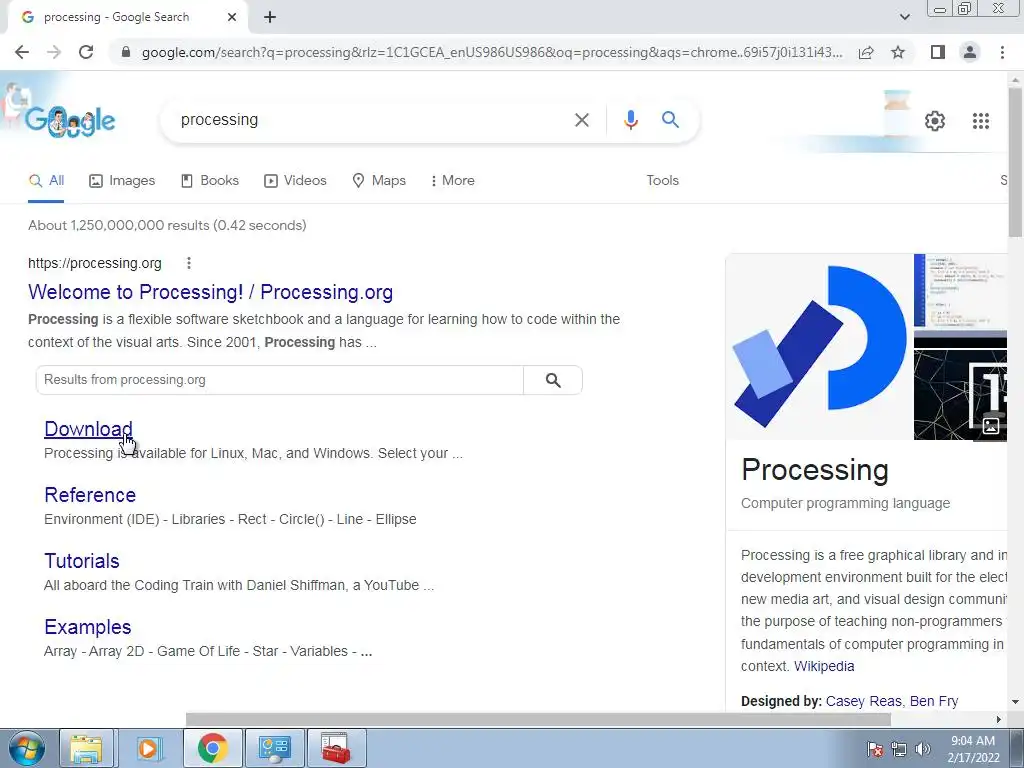
Task: Click the results count text
Action: pyautogui.click(x=167, y=225)
